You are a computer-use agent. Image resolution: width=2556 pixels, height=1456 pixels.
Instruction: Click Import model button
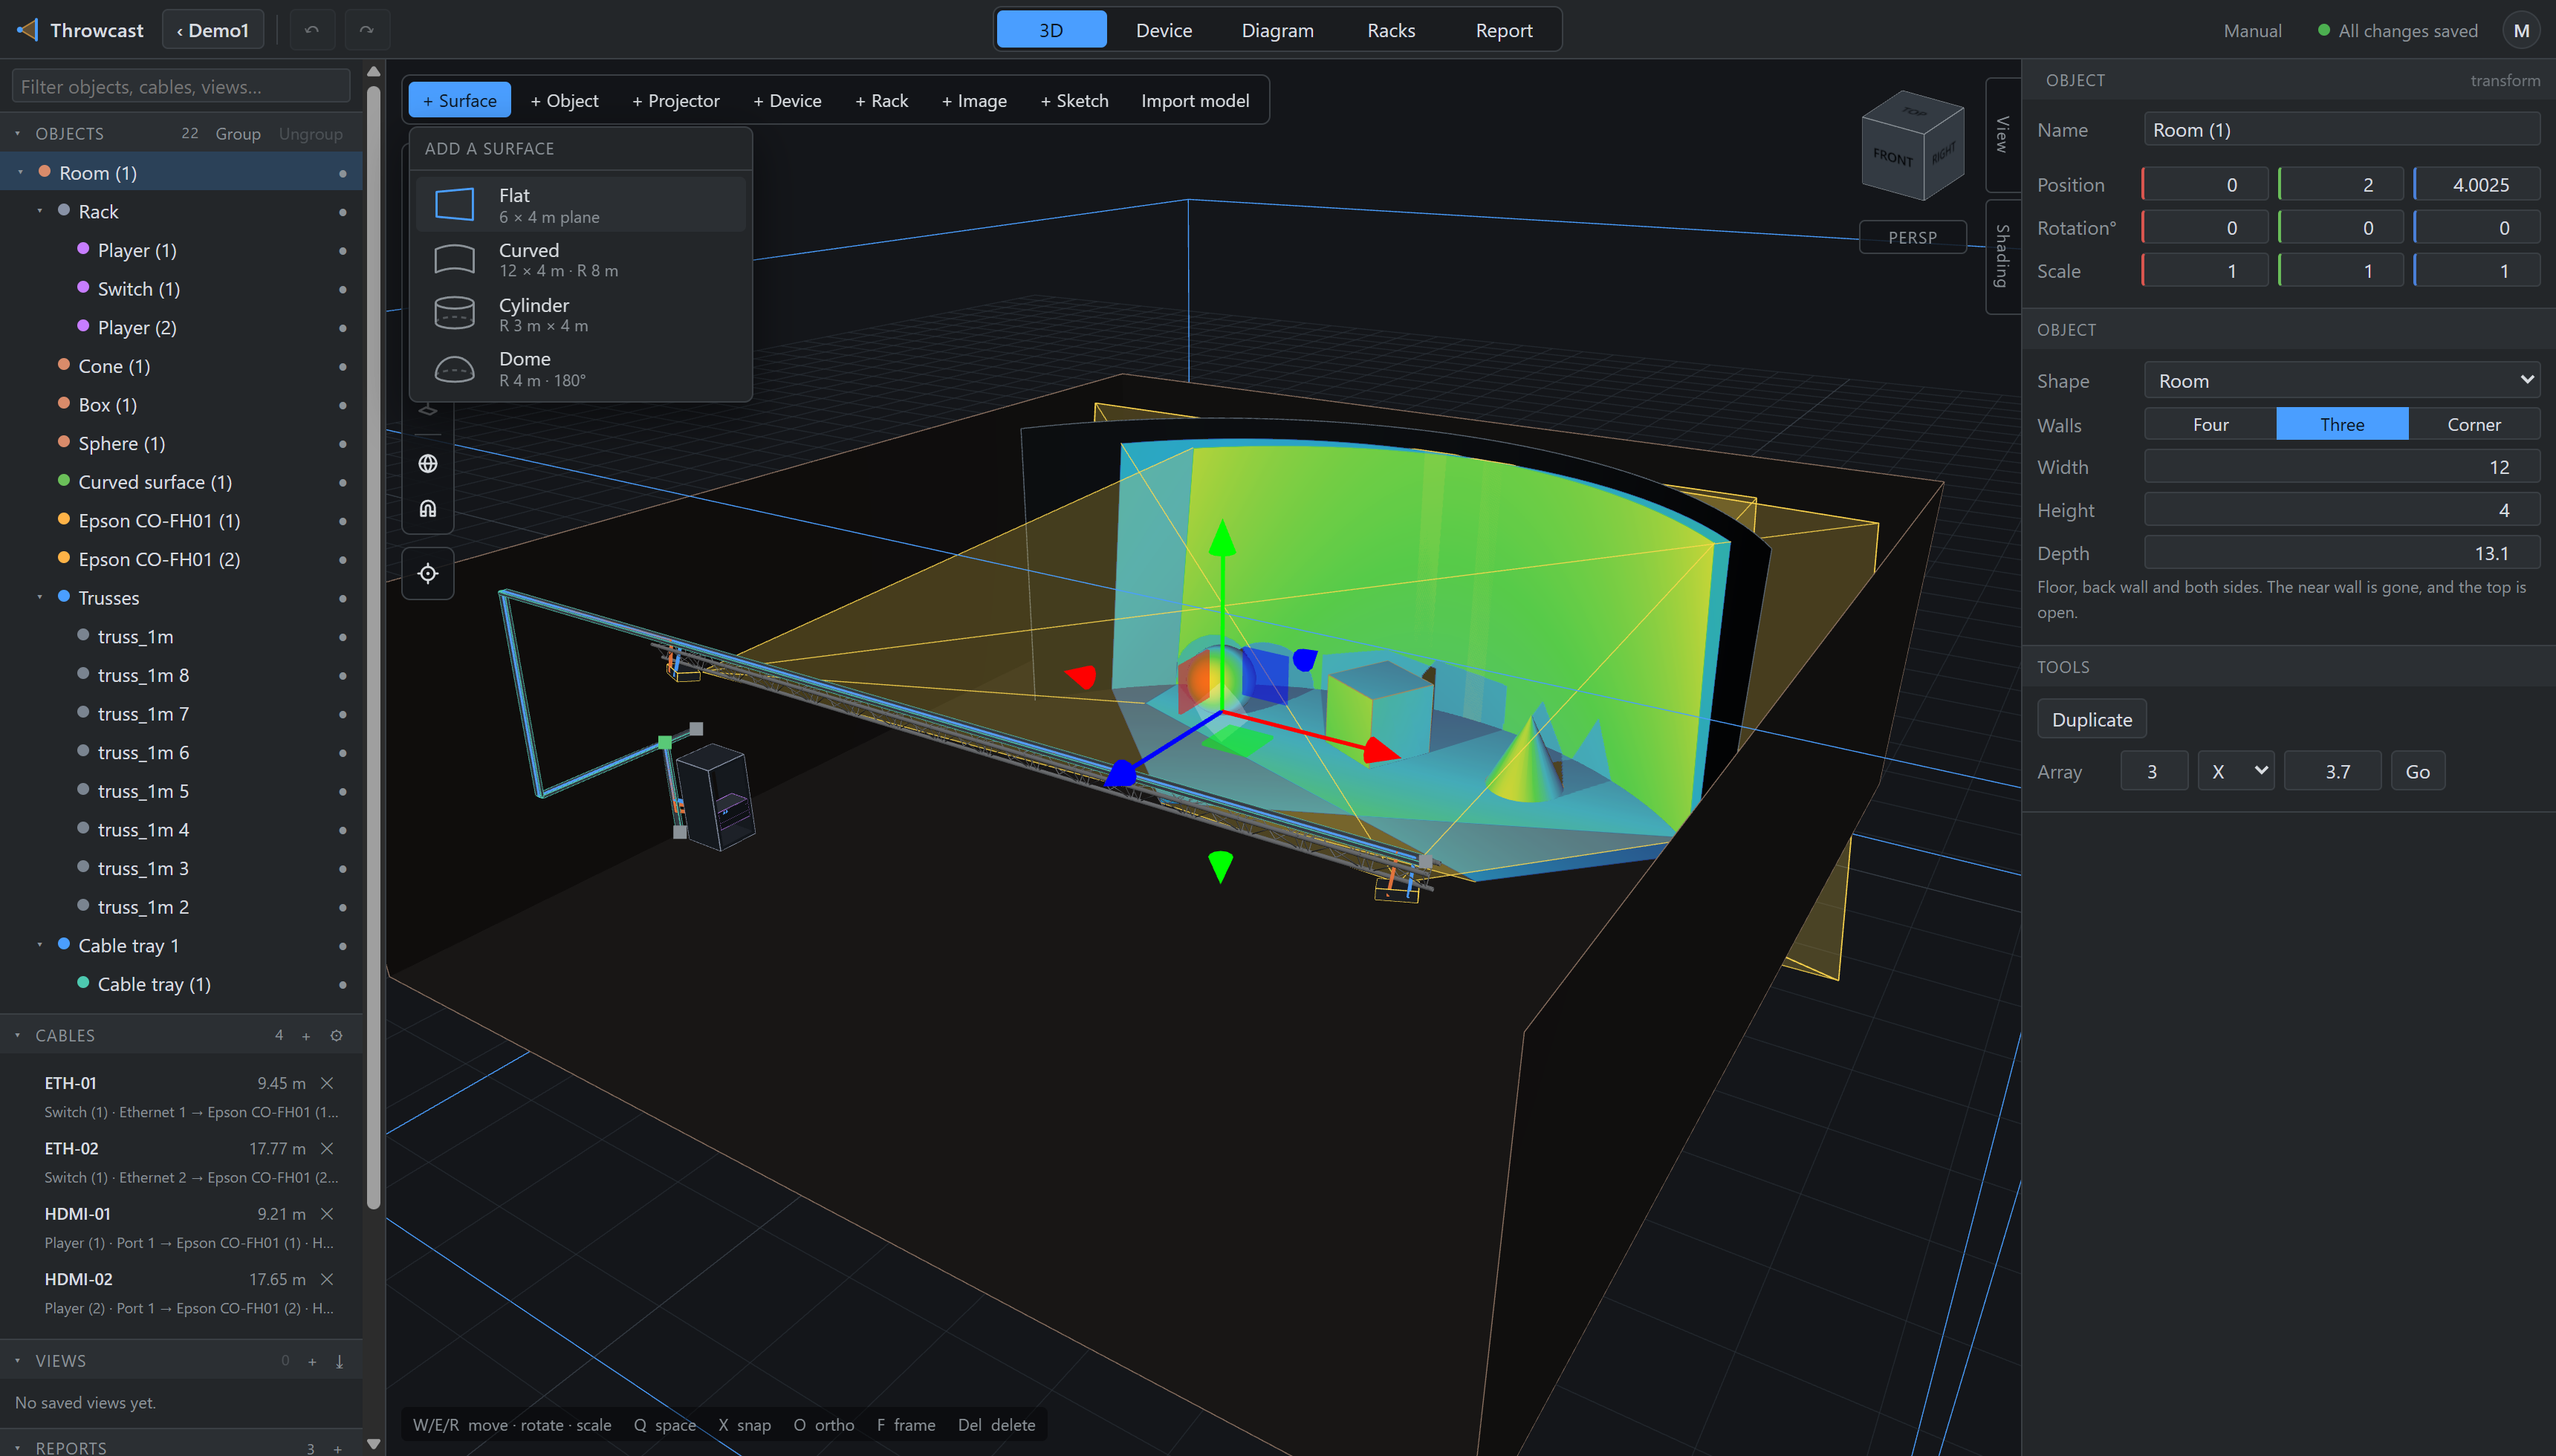[x=1195, y=100]
